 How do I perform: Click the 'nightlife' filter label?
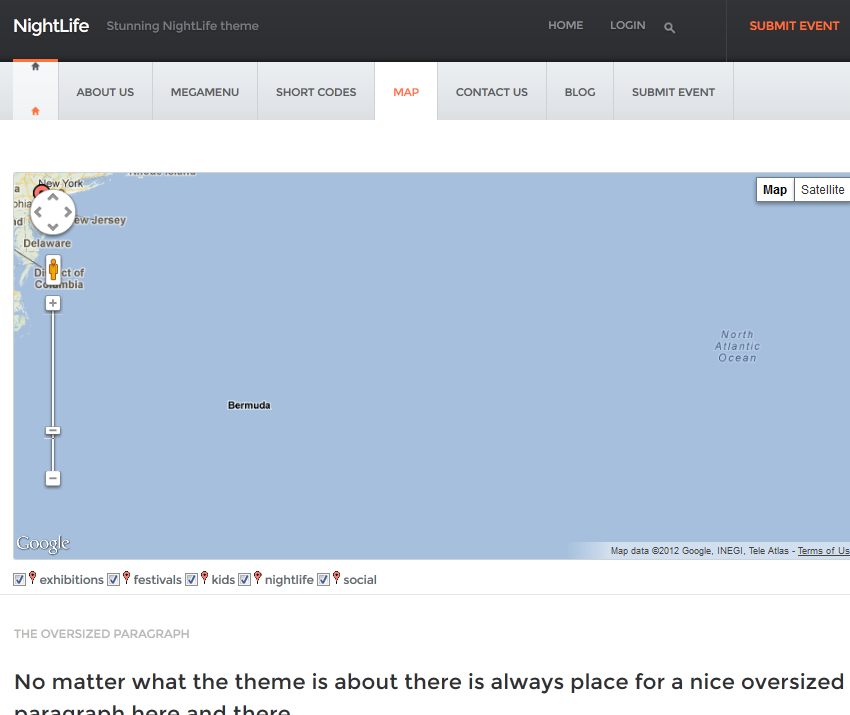[x=289, y=580]
